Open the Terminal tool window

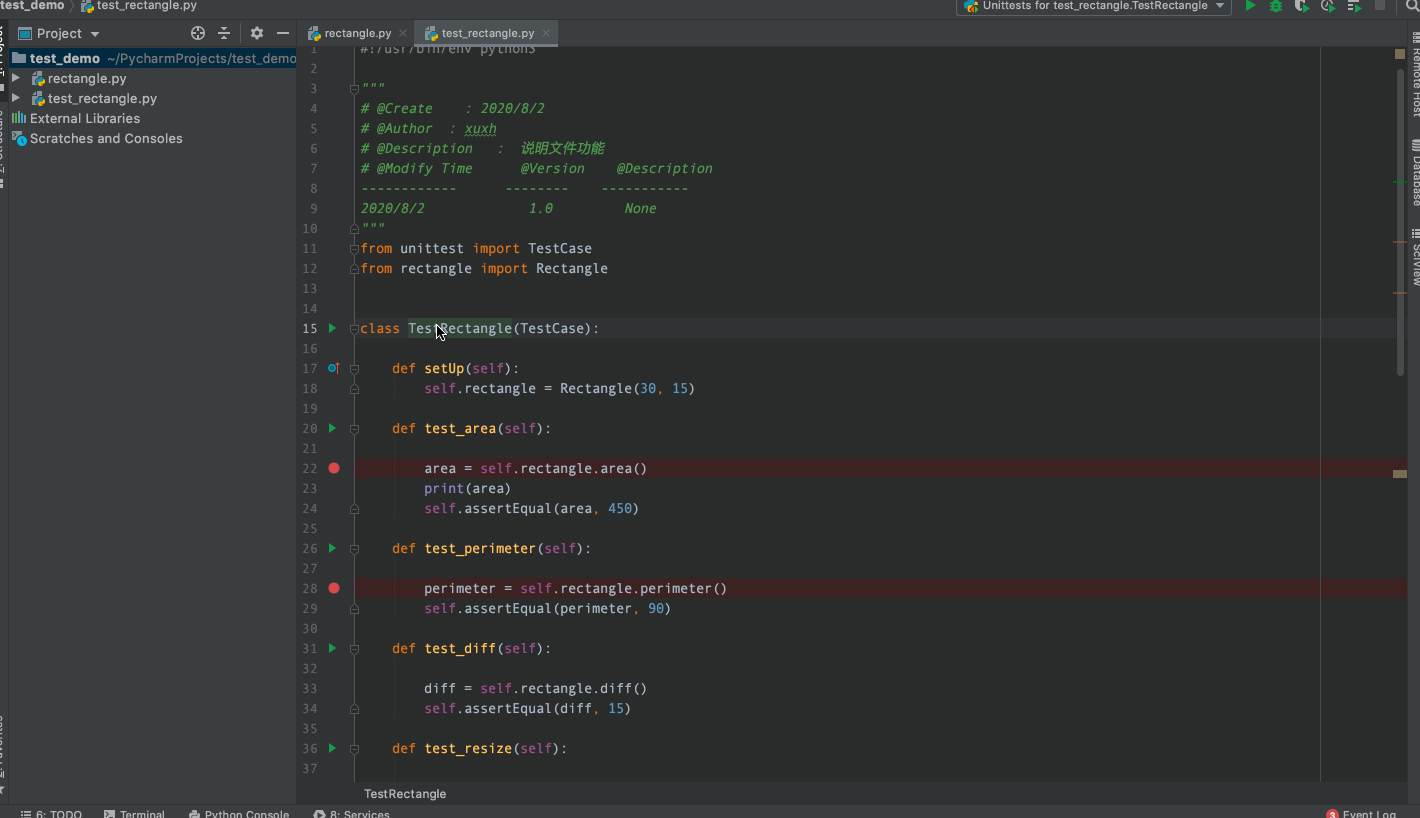click(x=134, y=813)
